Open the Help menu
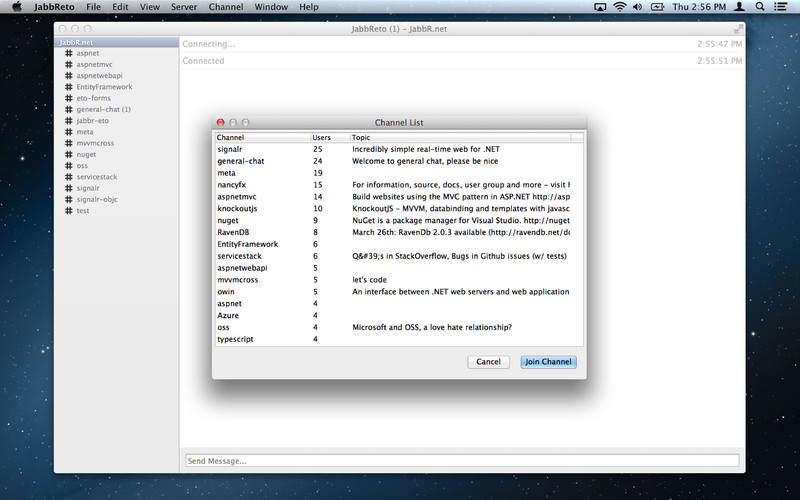The width and height of the screenshot is (800, 500). 309,7
